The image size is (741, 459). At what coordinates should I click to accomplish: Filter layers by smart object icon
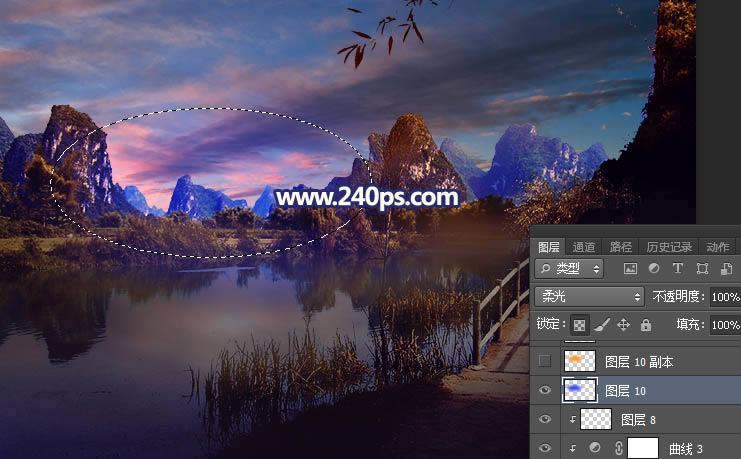coord(726,268)
